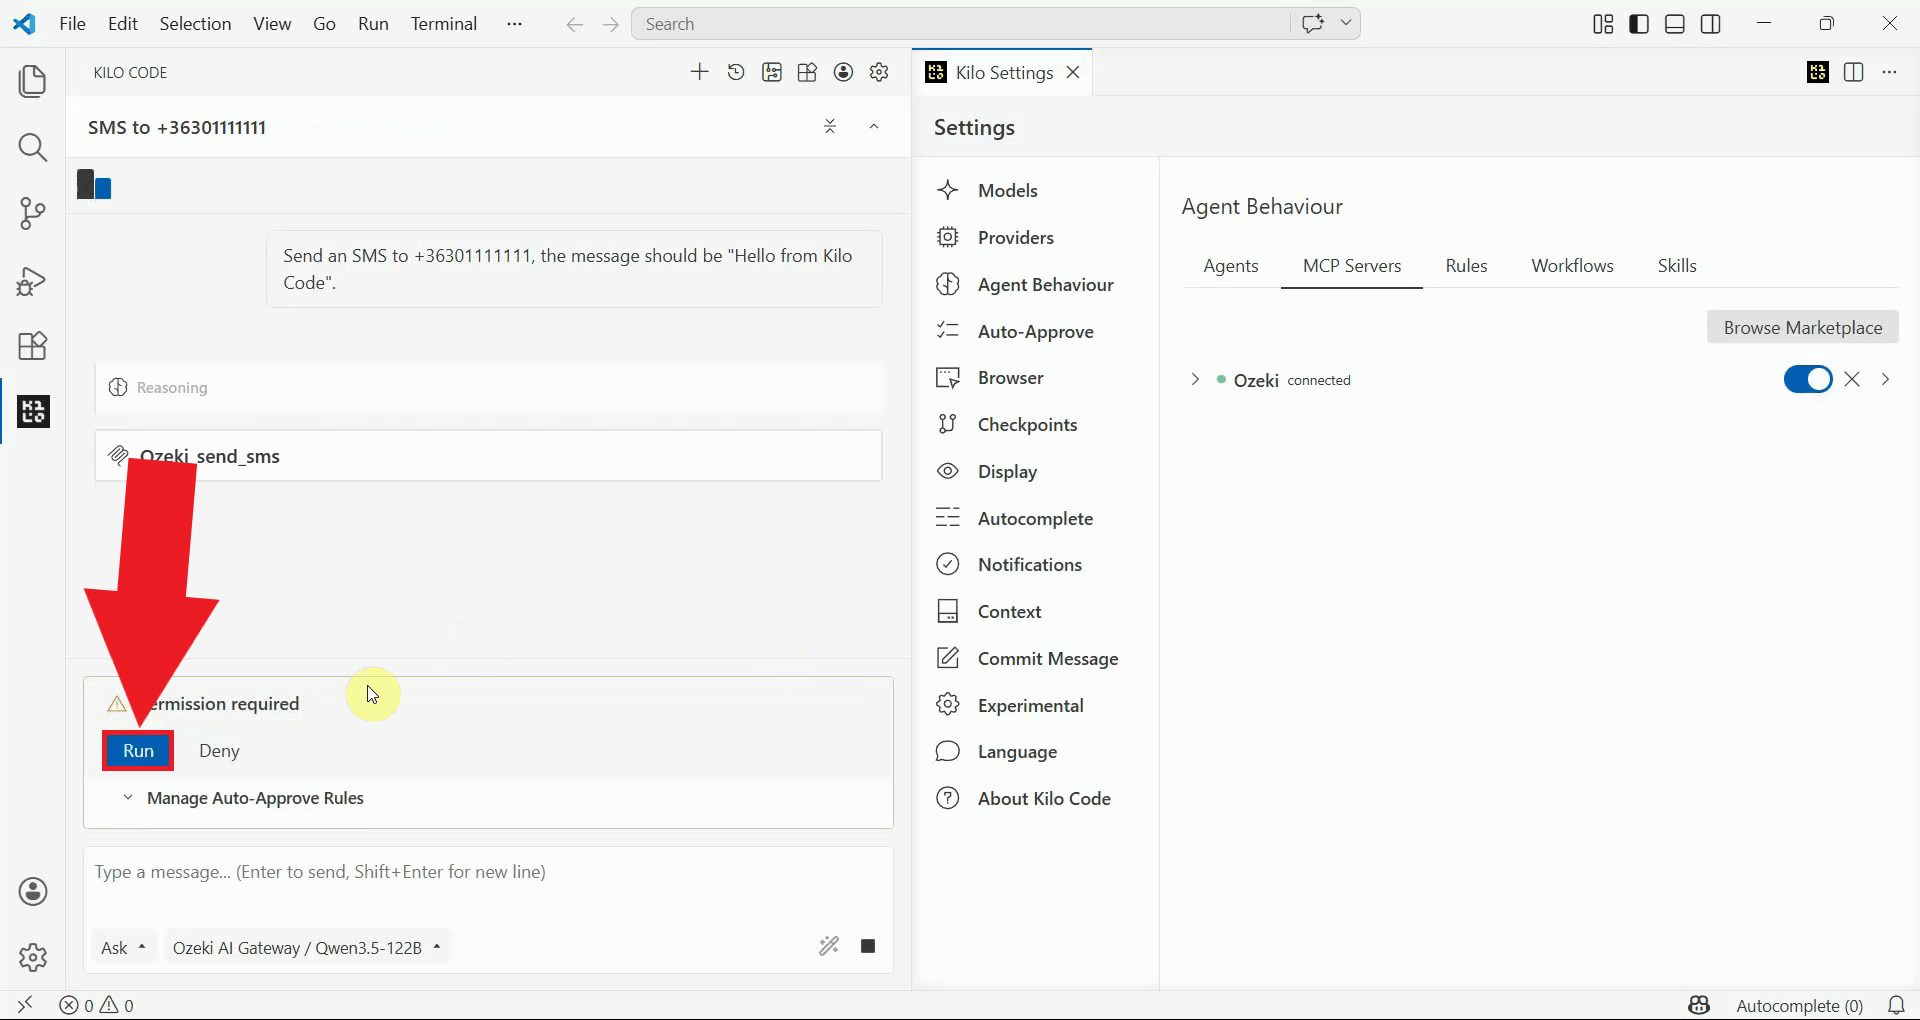This screenshot has height=1020, width=1920.
Task: Toggle the bottom panel layout icon
Action: tap(1675, 24)
